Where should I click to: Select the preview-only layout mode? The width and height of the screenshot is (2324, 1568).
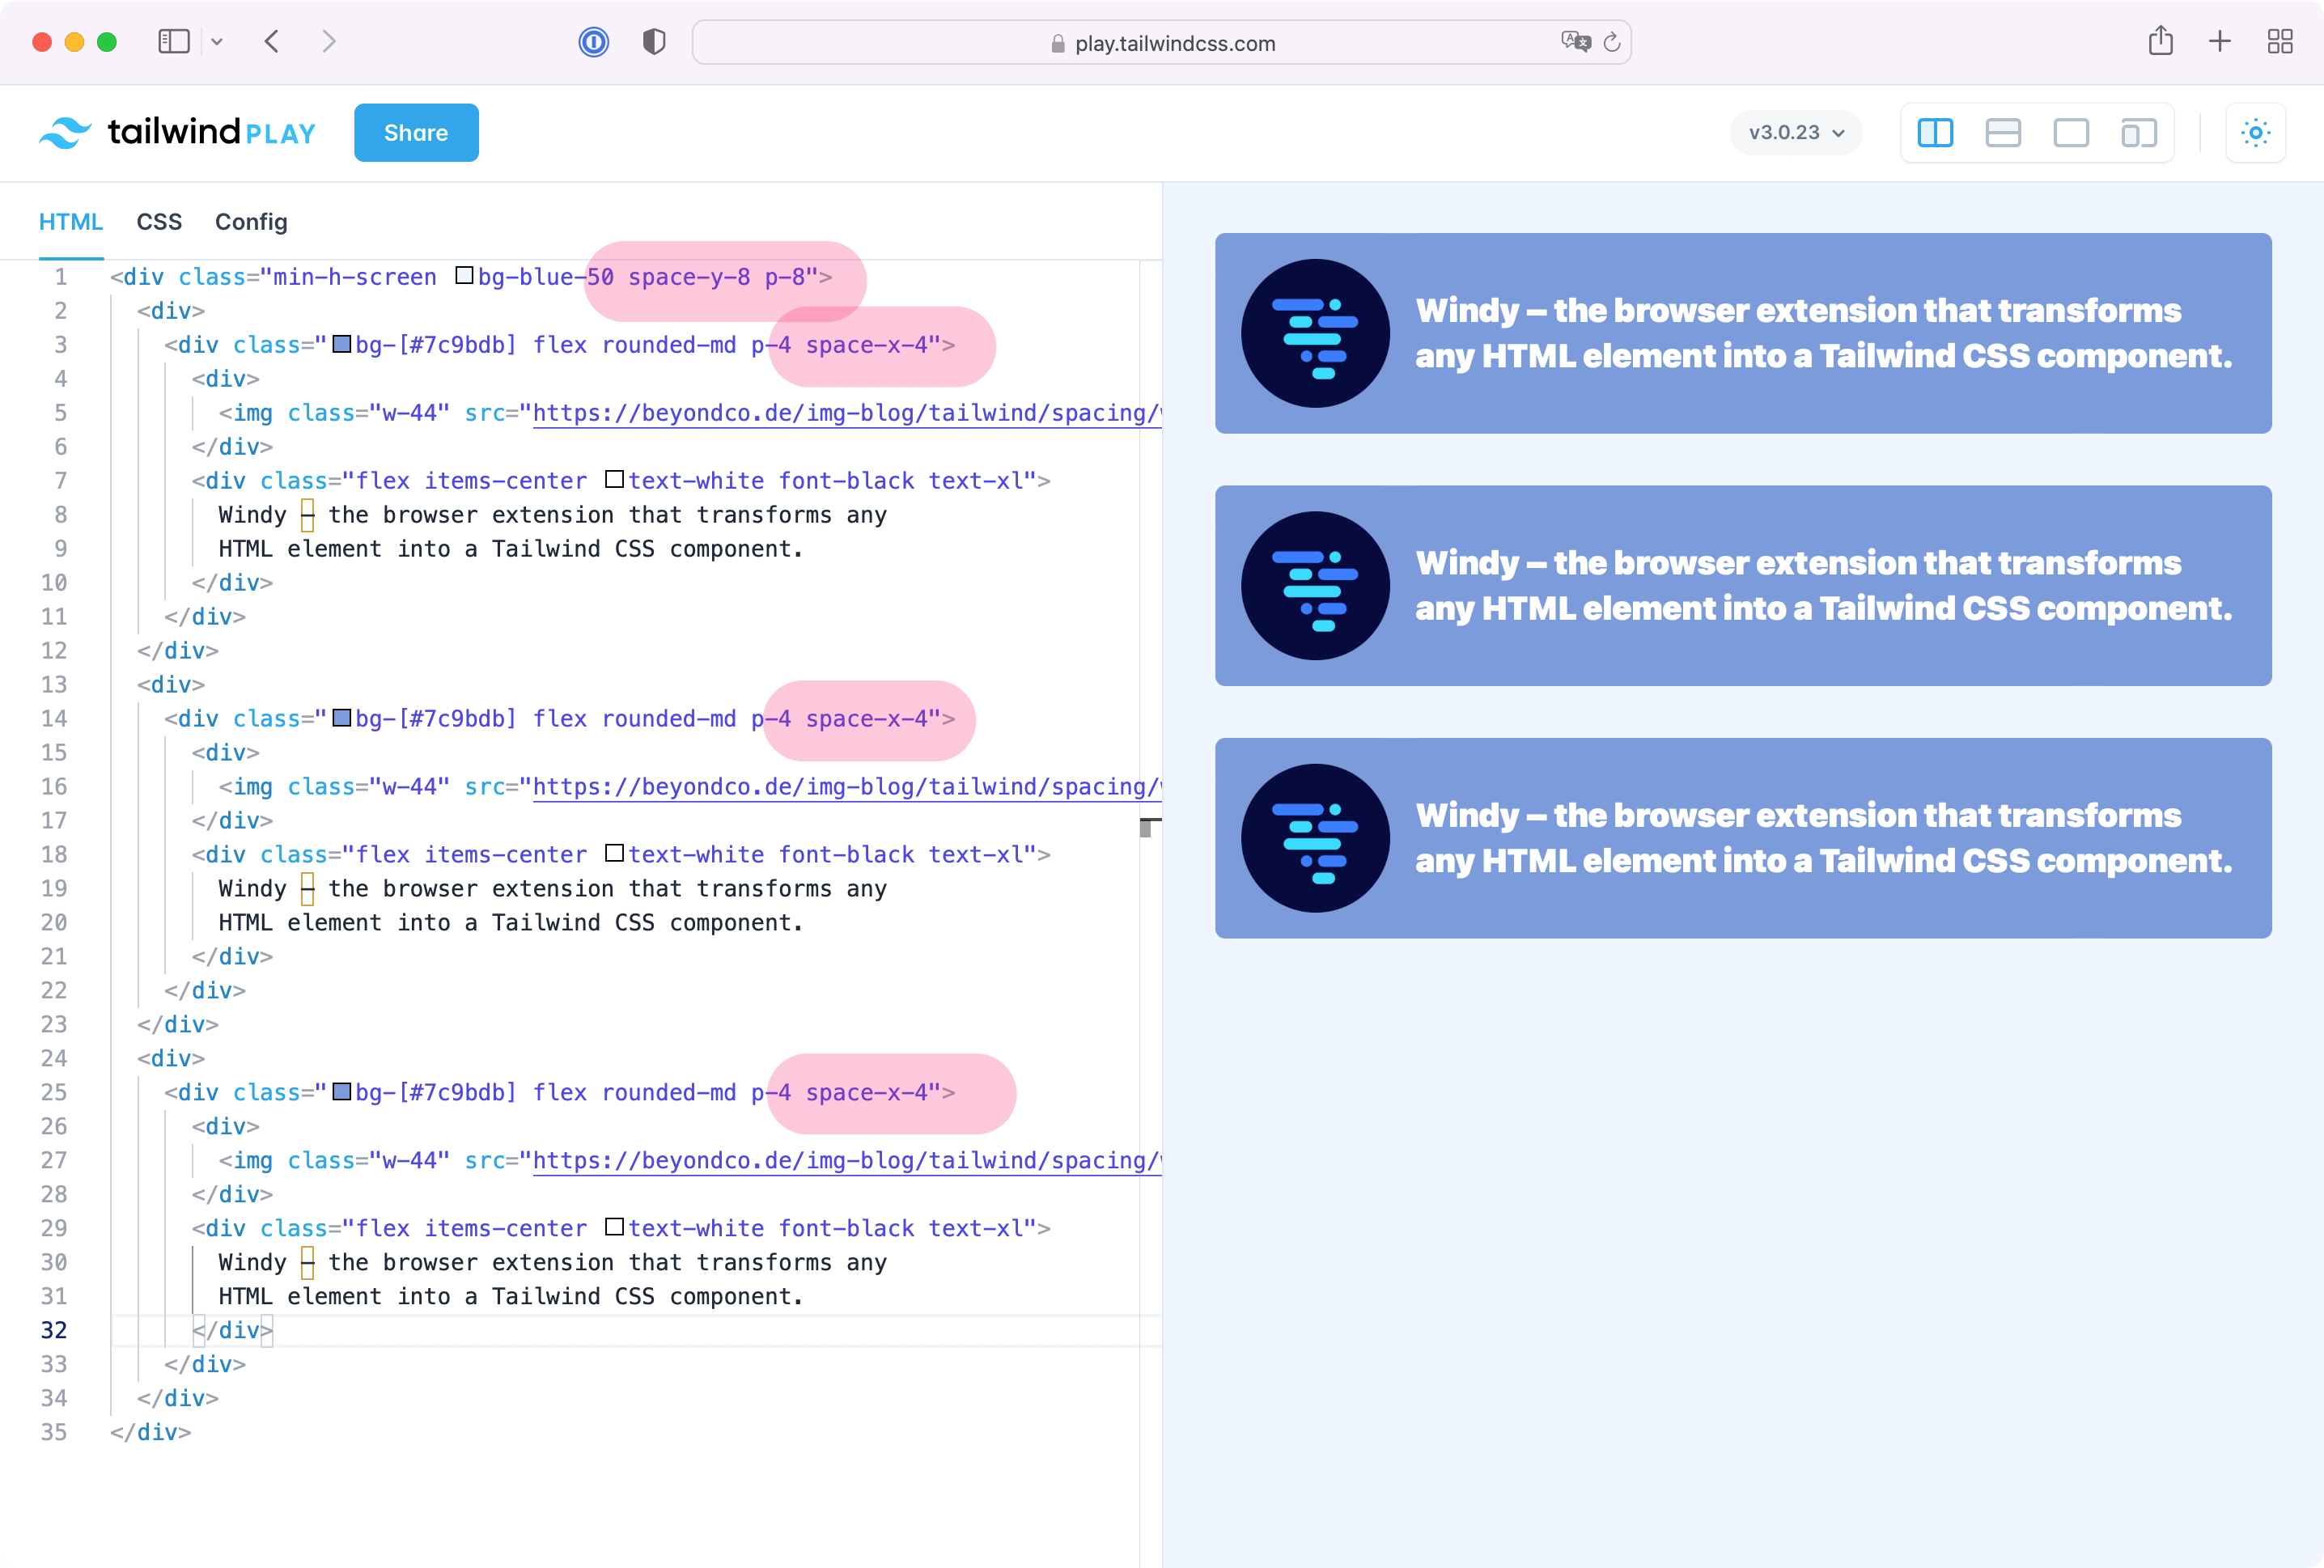point(2071,132)
